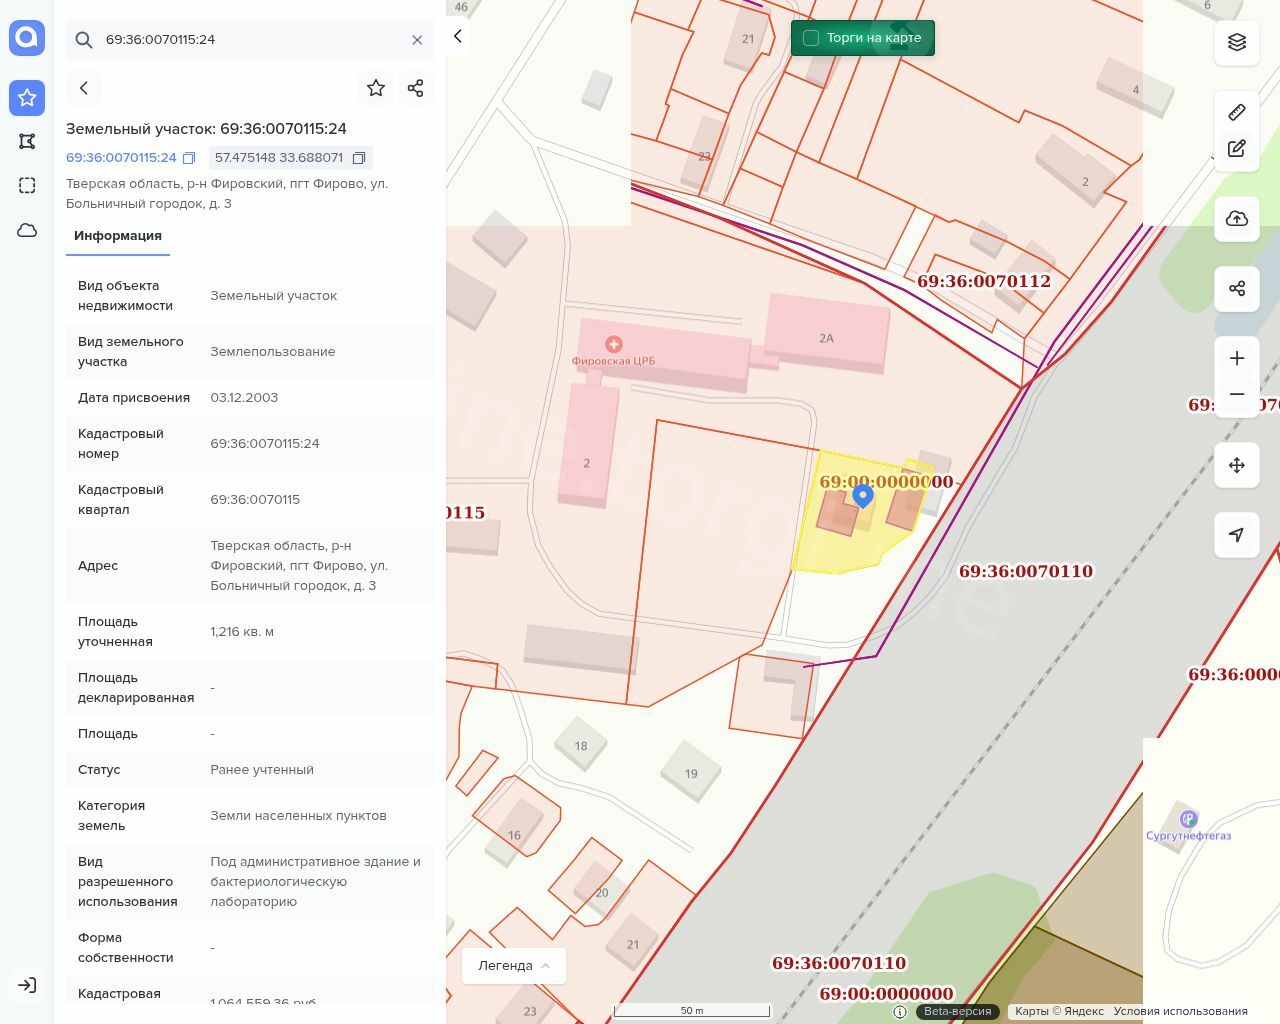Enable the Торги на карте checkbox
This screenshot has width=1280, height=1024.
811,38
